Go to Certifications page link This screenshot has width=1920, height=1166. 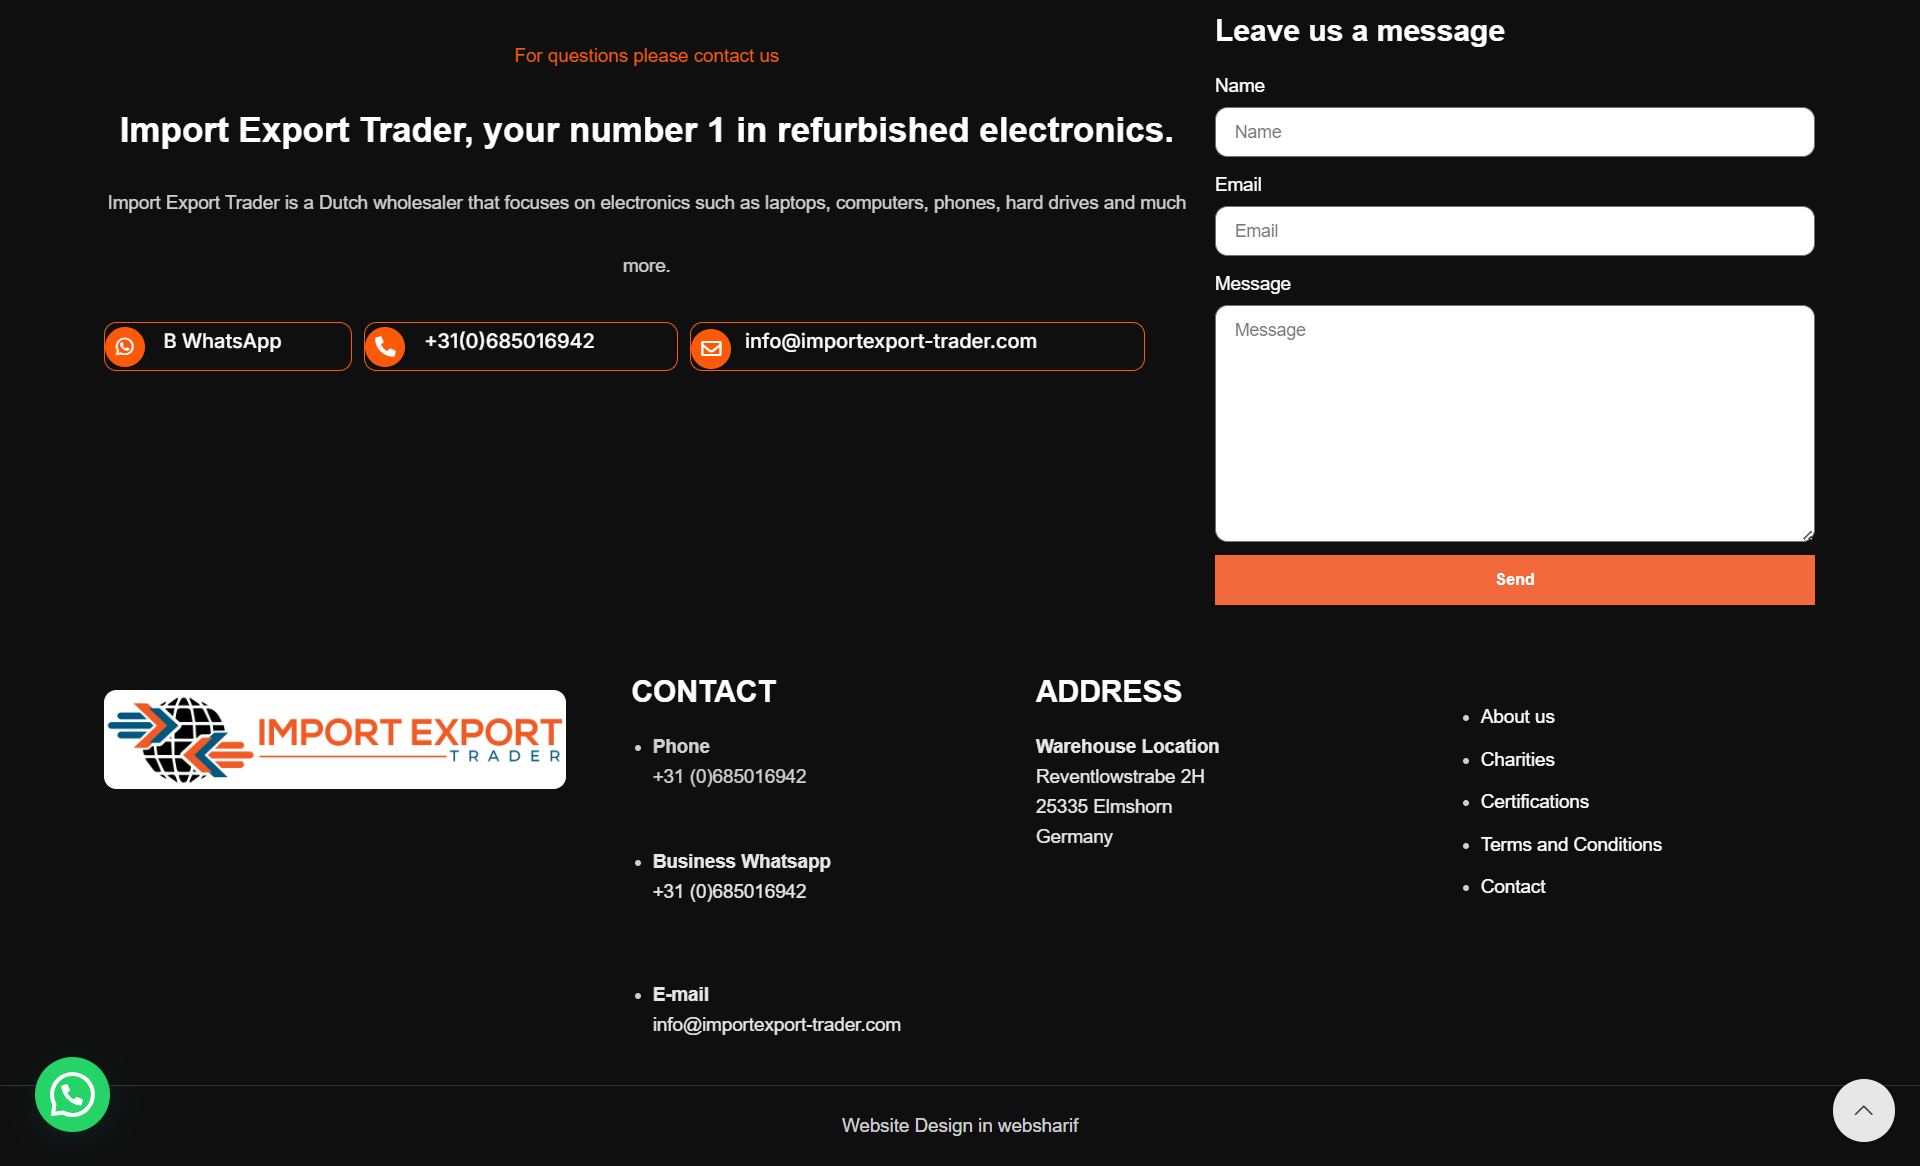tap(1534, 802)
